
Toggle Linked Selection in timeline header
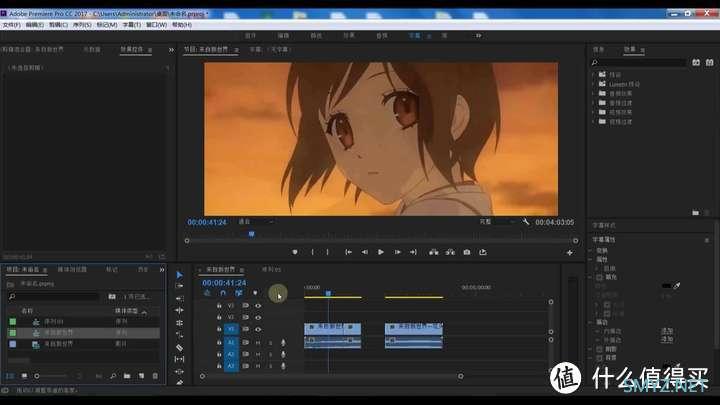(x=239, y=293)
